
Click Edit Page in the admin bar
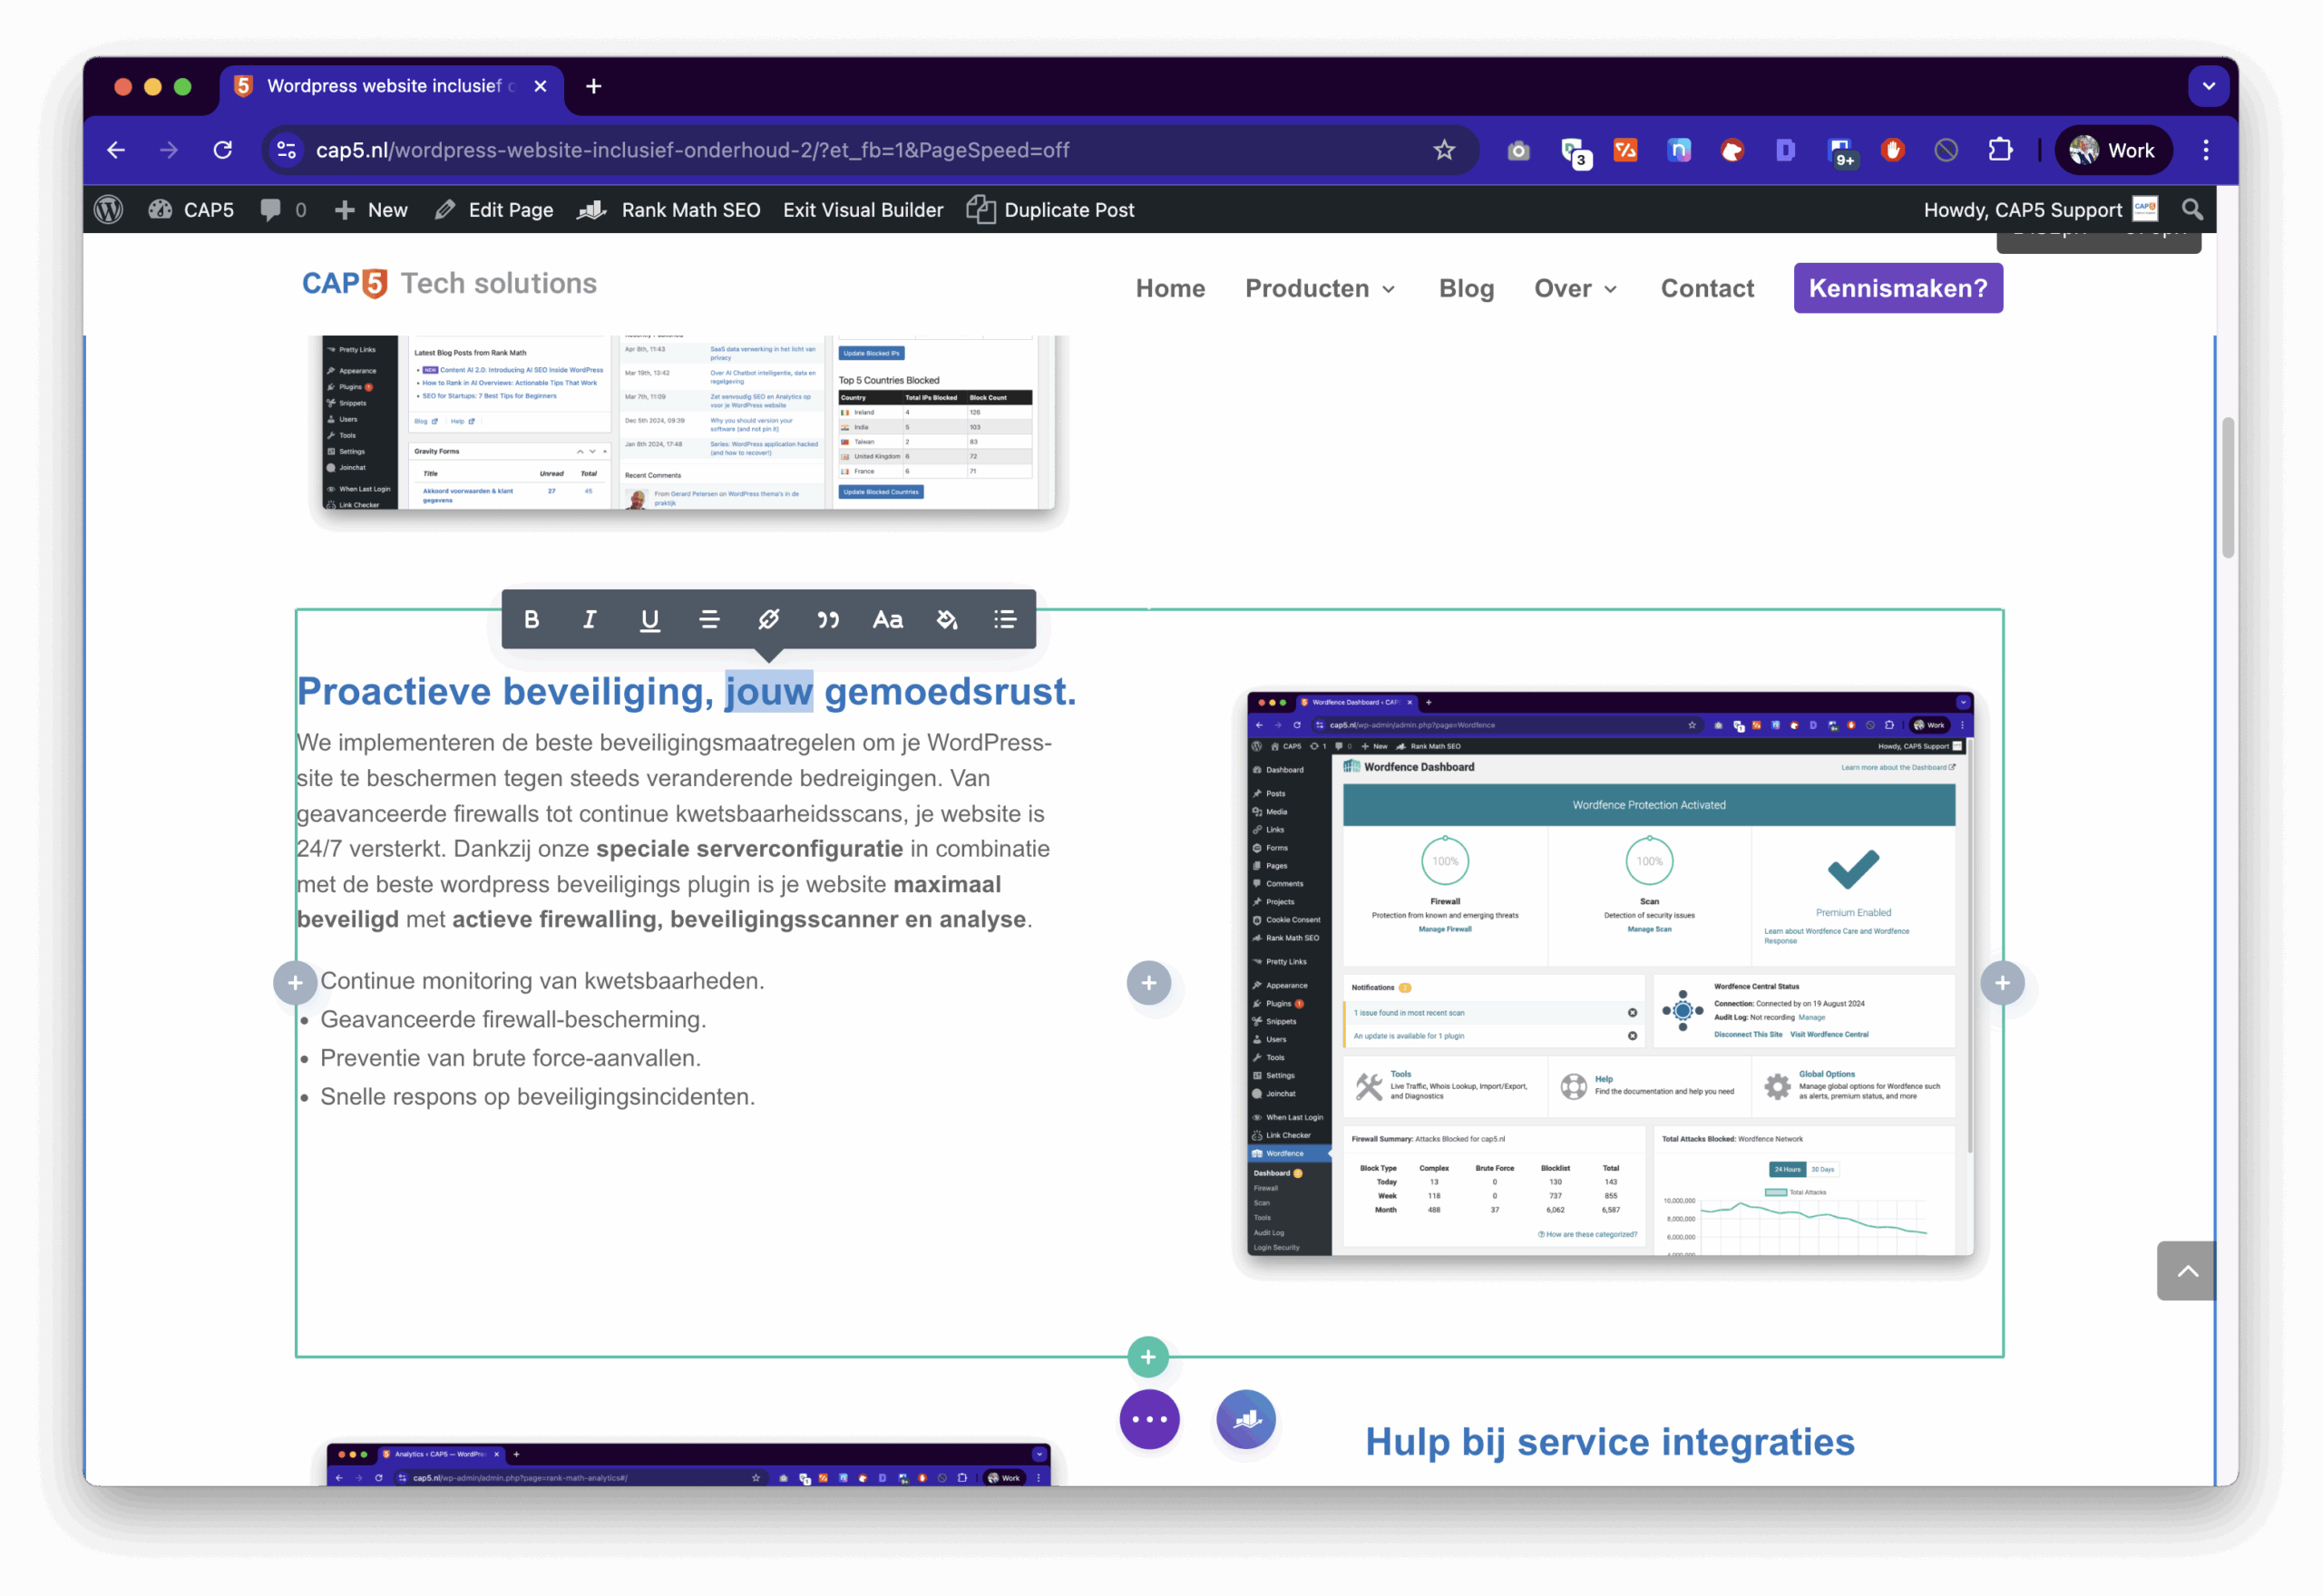[494, 209]
